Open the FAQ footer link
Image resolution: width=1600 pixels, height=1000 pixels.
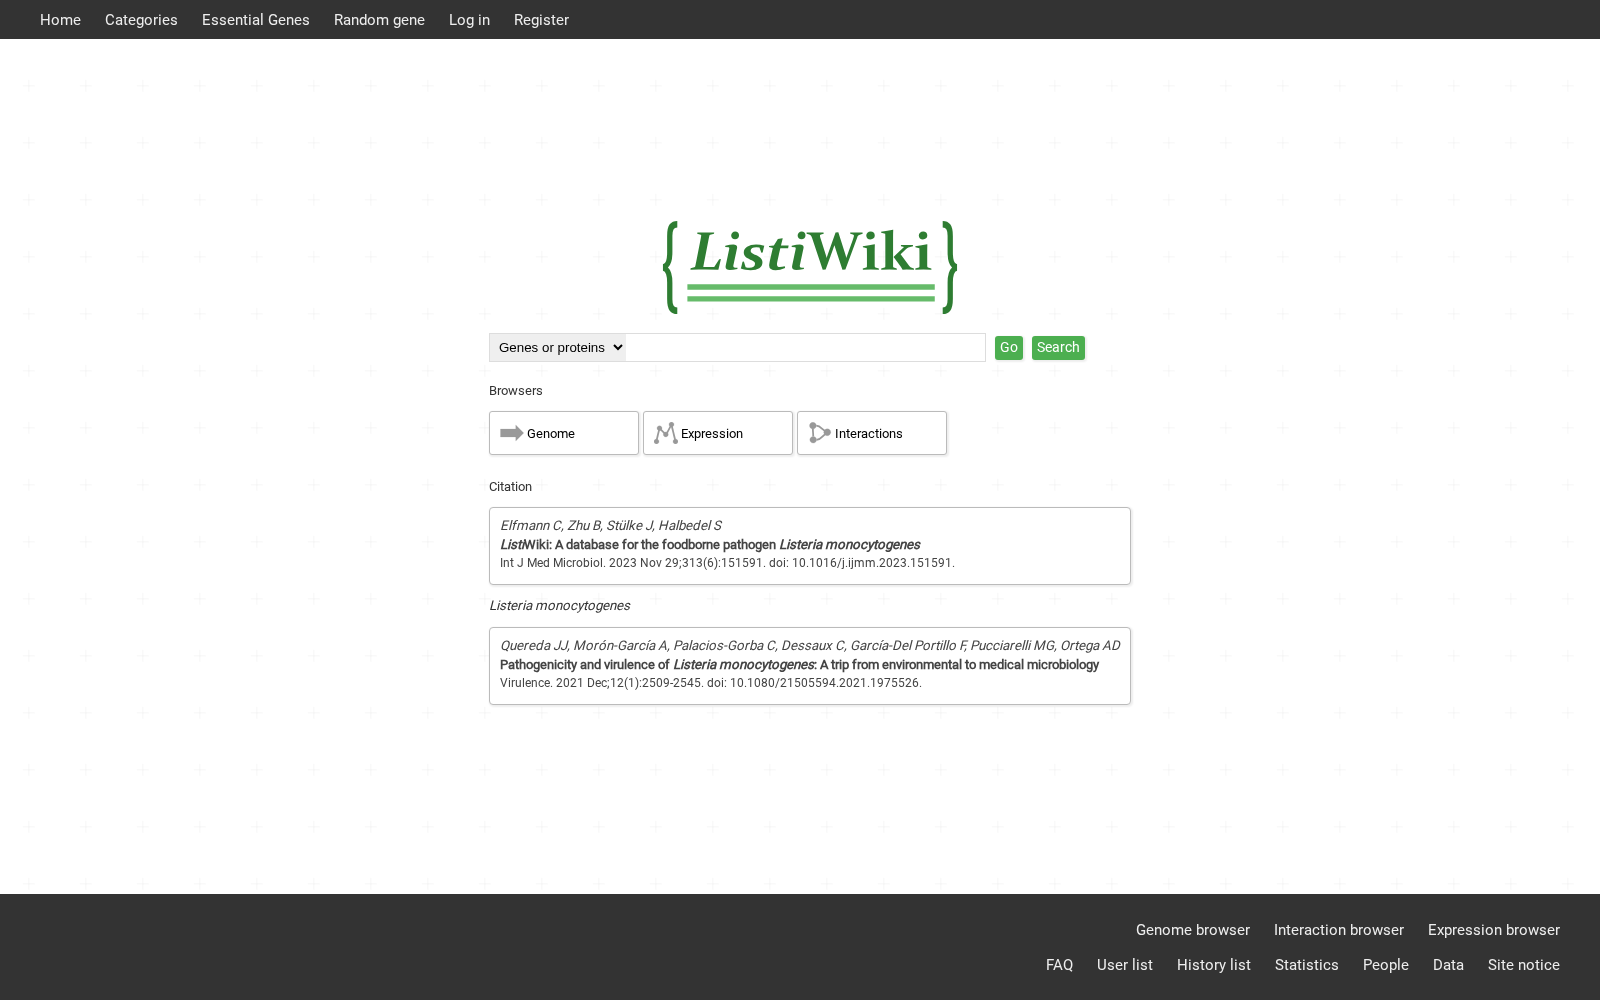click(1059, 965)
